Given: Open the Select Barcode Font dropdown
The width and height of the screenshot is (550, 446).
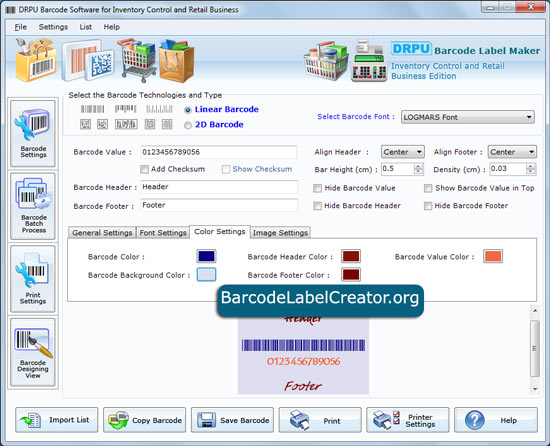Looking at the screenshot, I should [x=468, y=117].
